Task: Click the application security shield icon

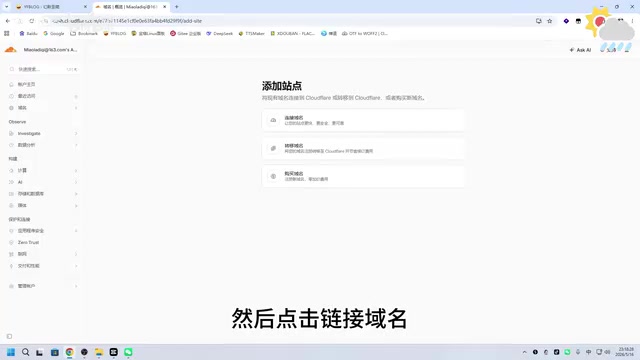Action: (x=11, y=231)
